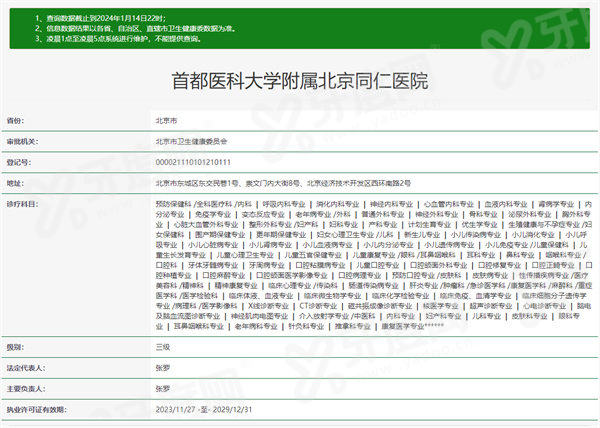Viewport: 600px width, 428px height.
Task: Select the province value 北京市
Action: (166, 121)
